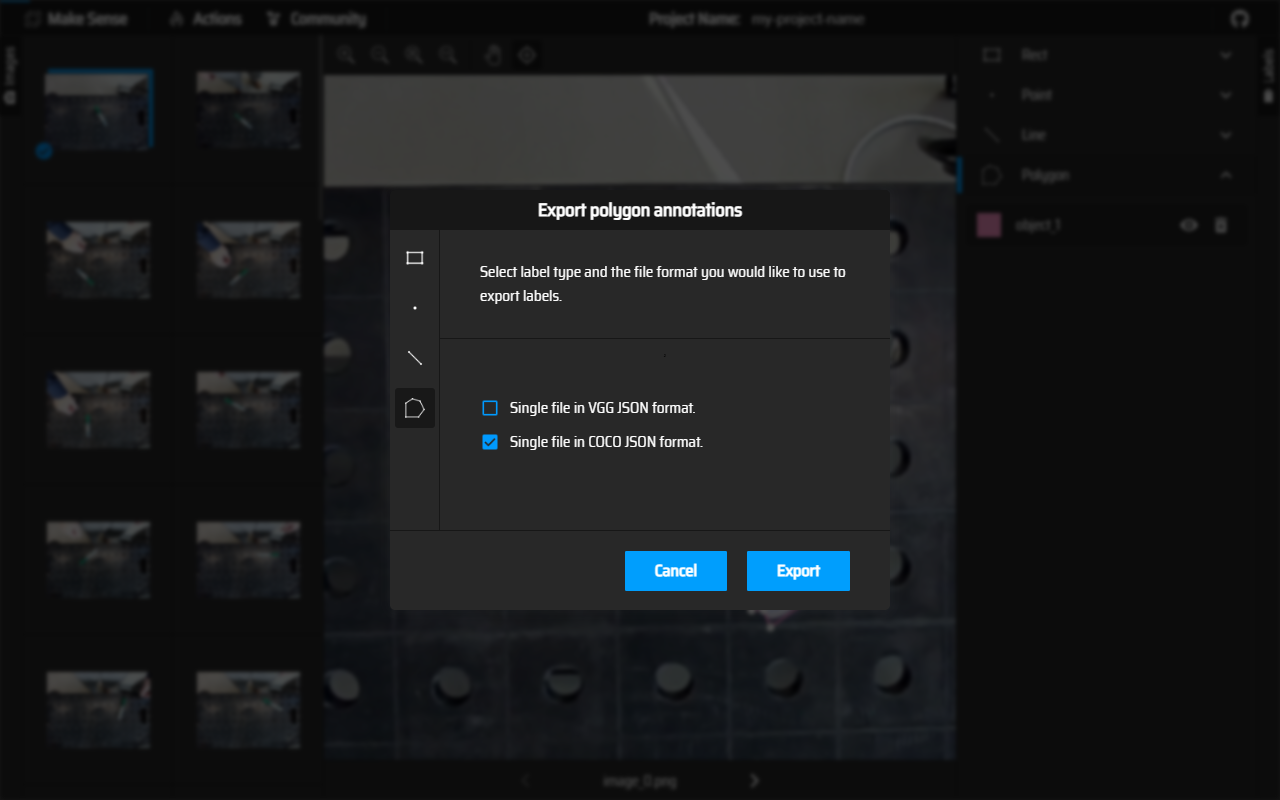Collapse the Polygon labels section

[1226, 175]
